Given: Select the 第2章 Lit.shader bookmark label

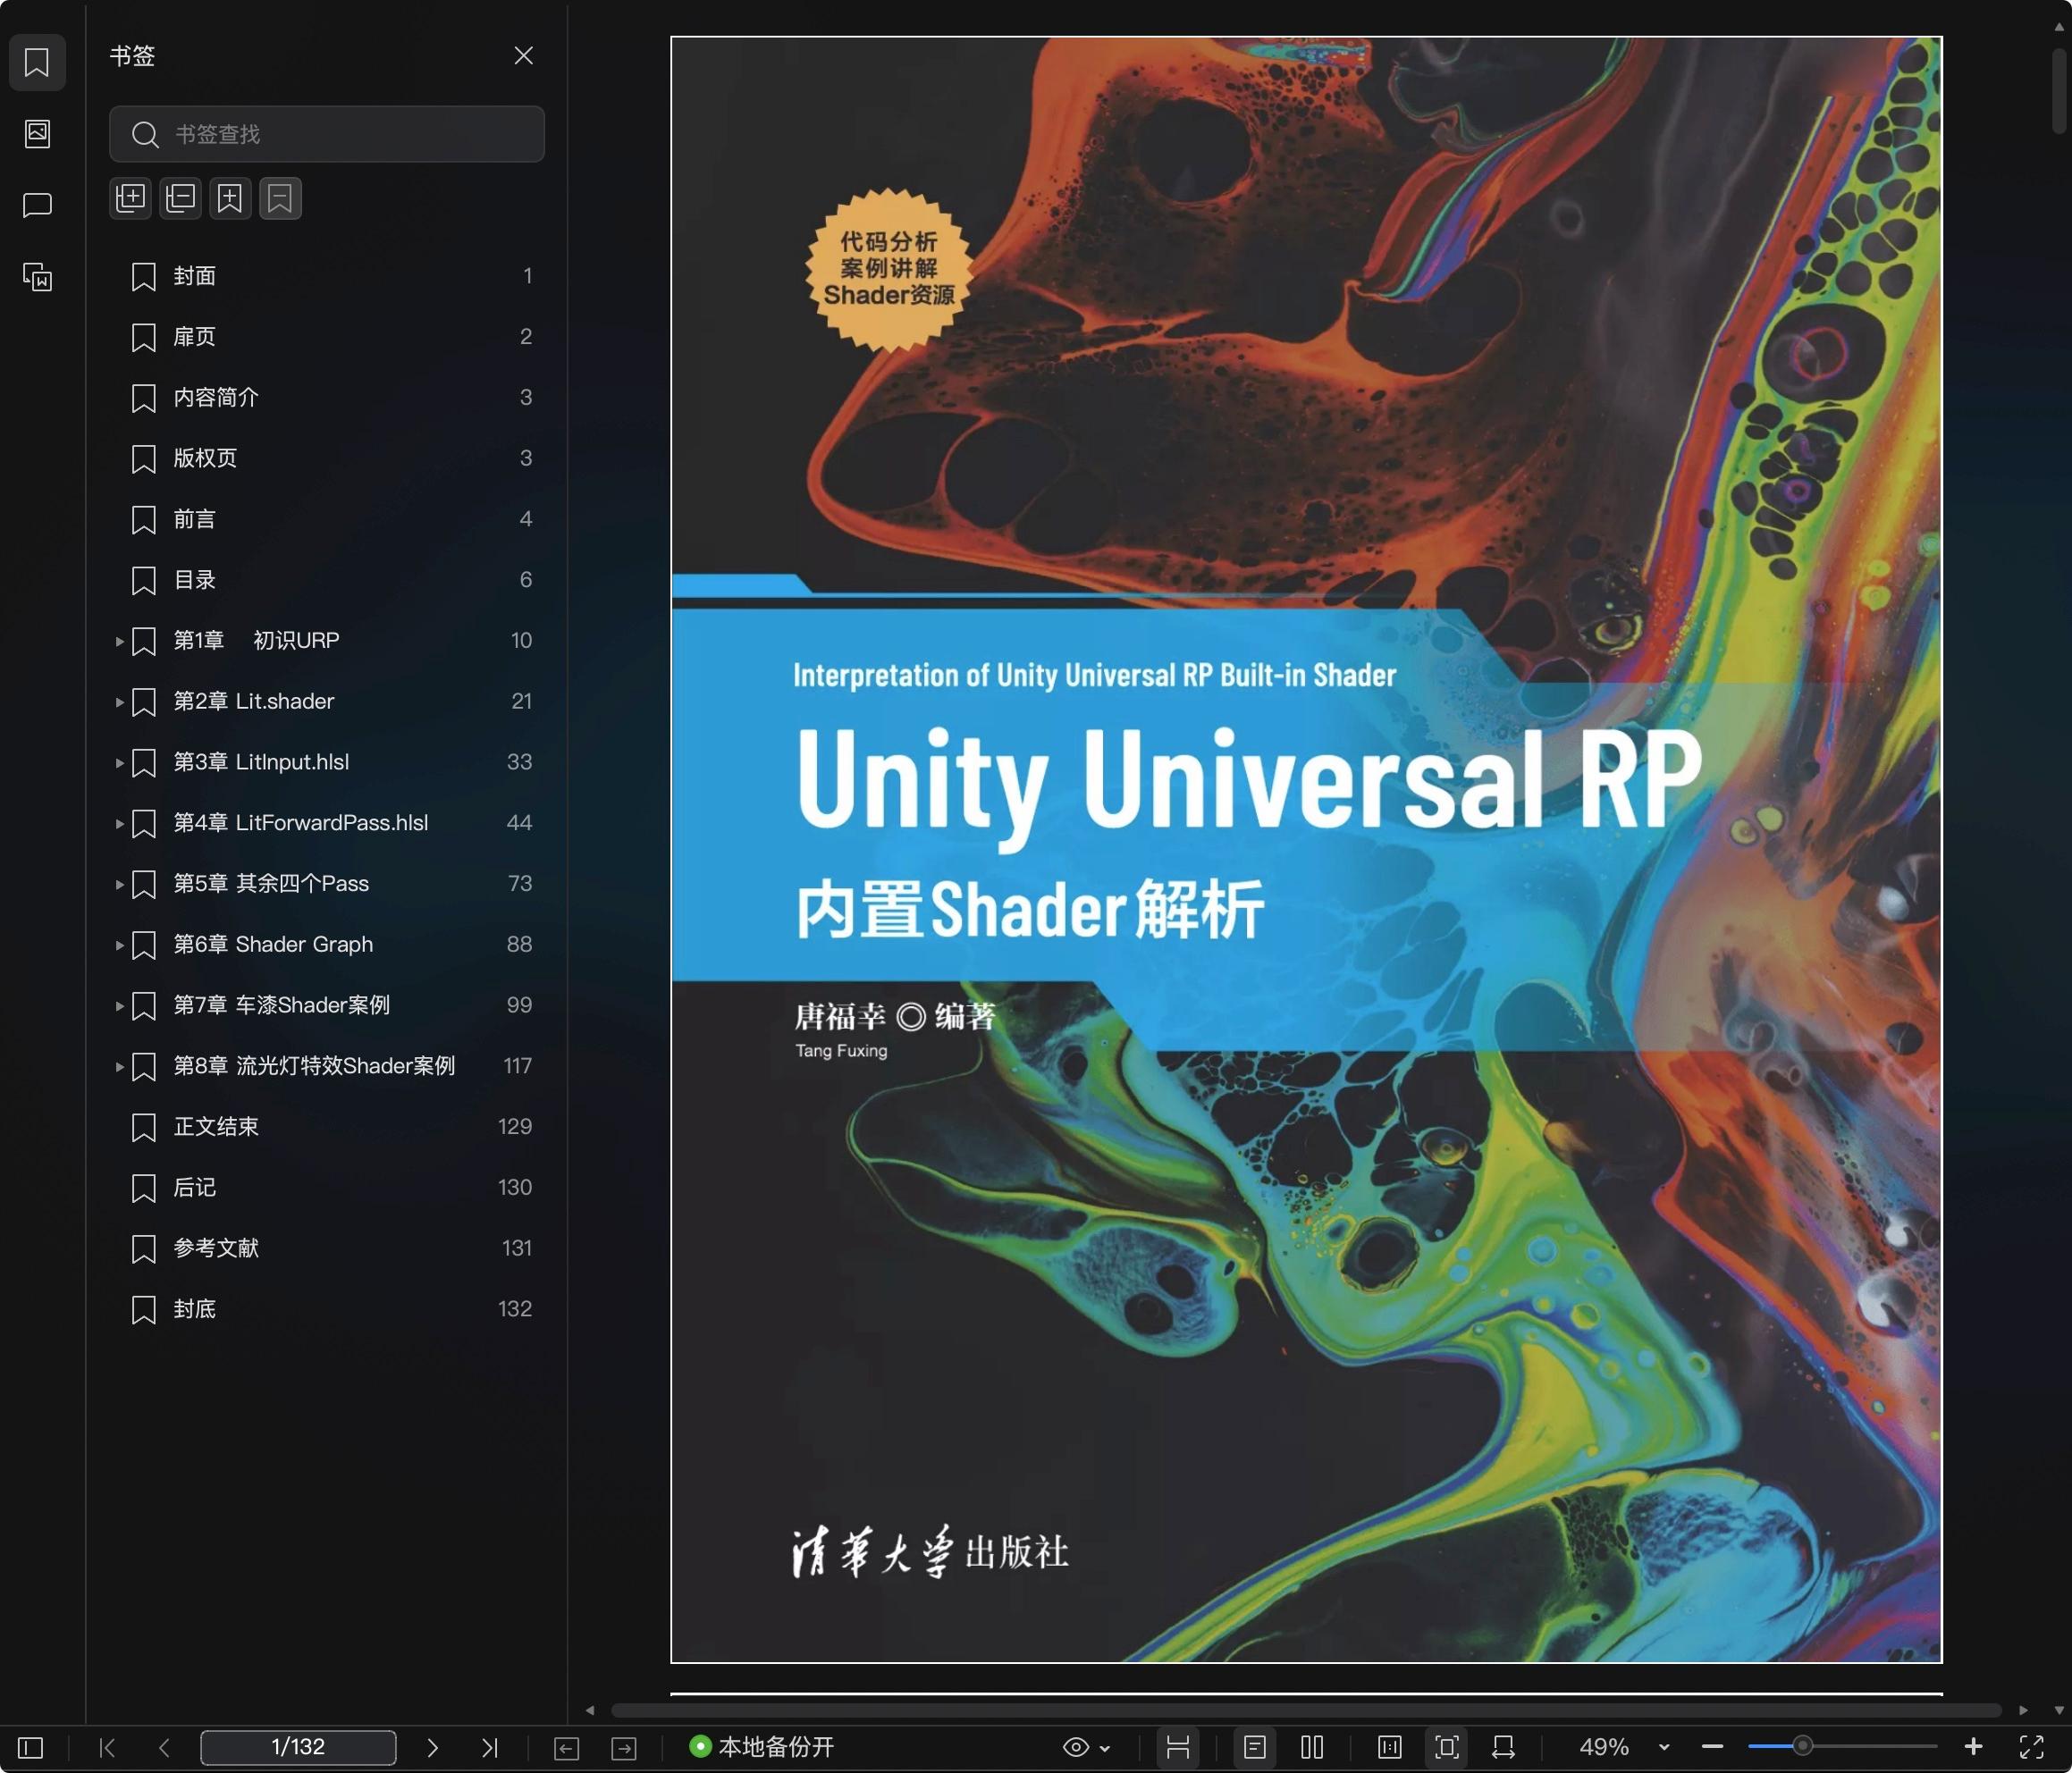Looking at the screenshot, I should [x=254, y=702].
